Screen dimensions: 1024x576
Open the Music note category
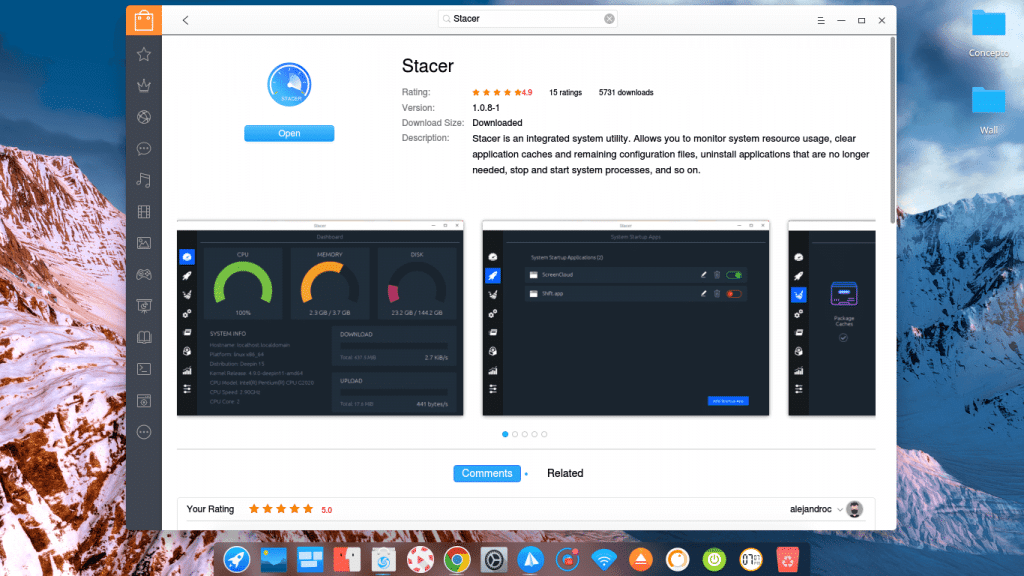coord(144,180)
